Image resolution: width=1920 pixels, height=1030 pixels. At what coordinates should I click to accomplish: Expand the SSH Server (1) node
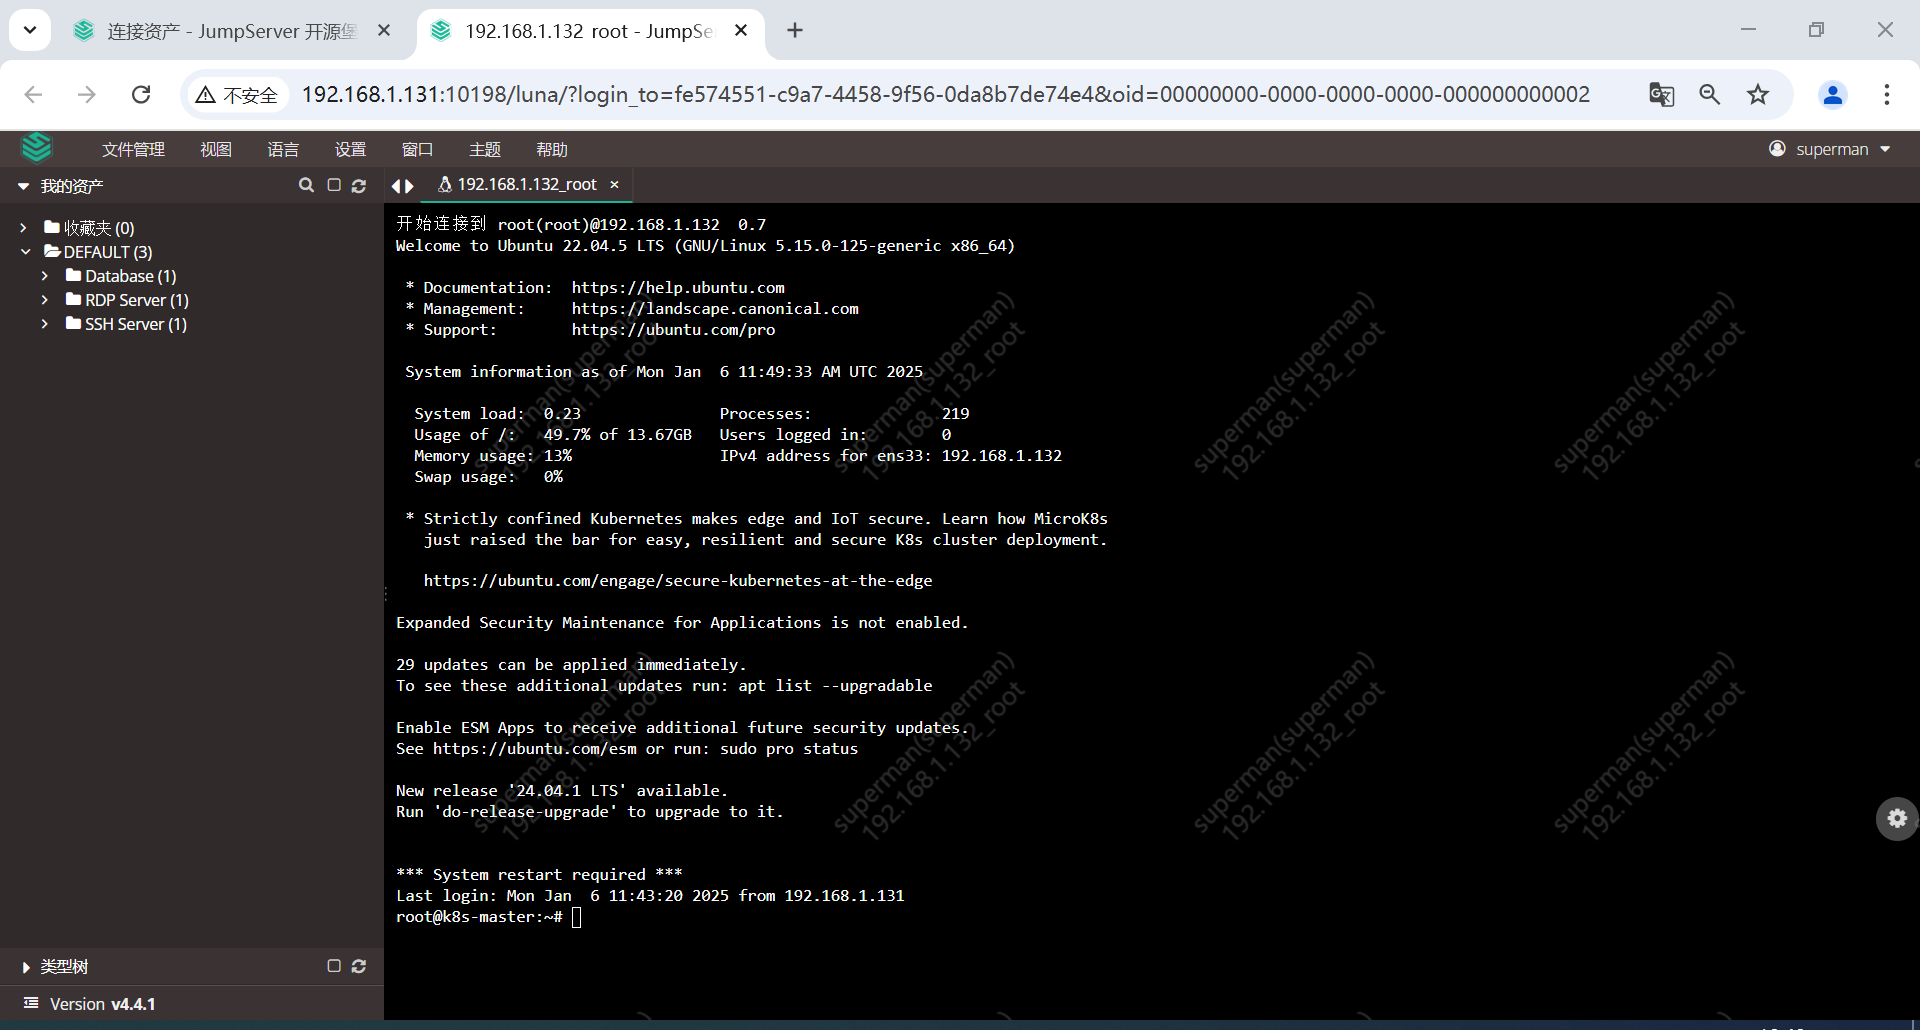point(45,324)
